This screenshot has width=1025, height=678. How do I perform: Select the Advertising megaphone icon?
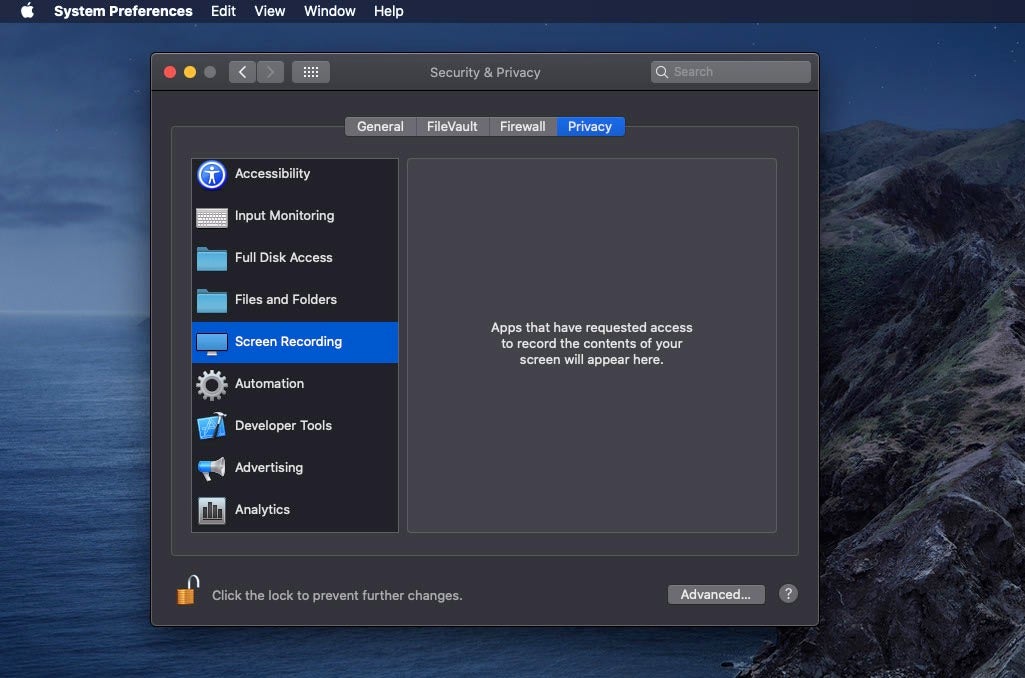tap(211, 468)
